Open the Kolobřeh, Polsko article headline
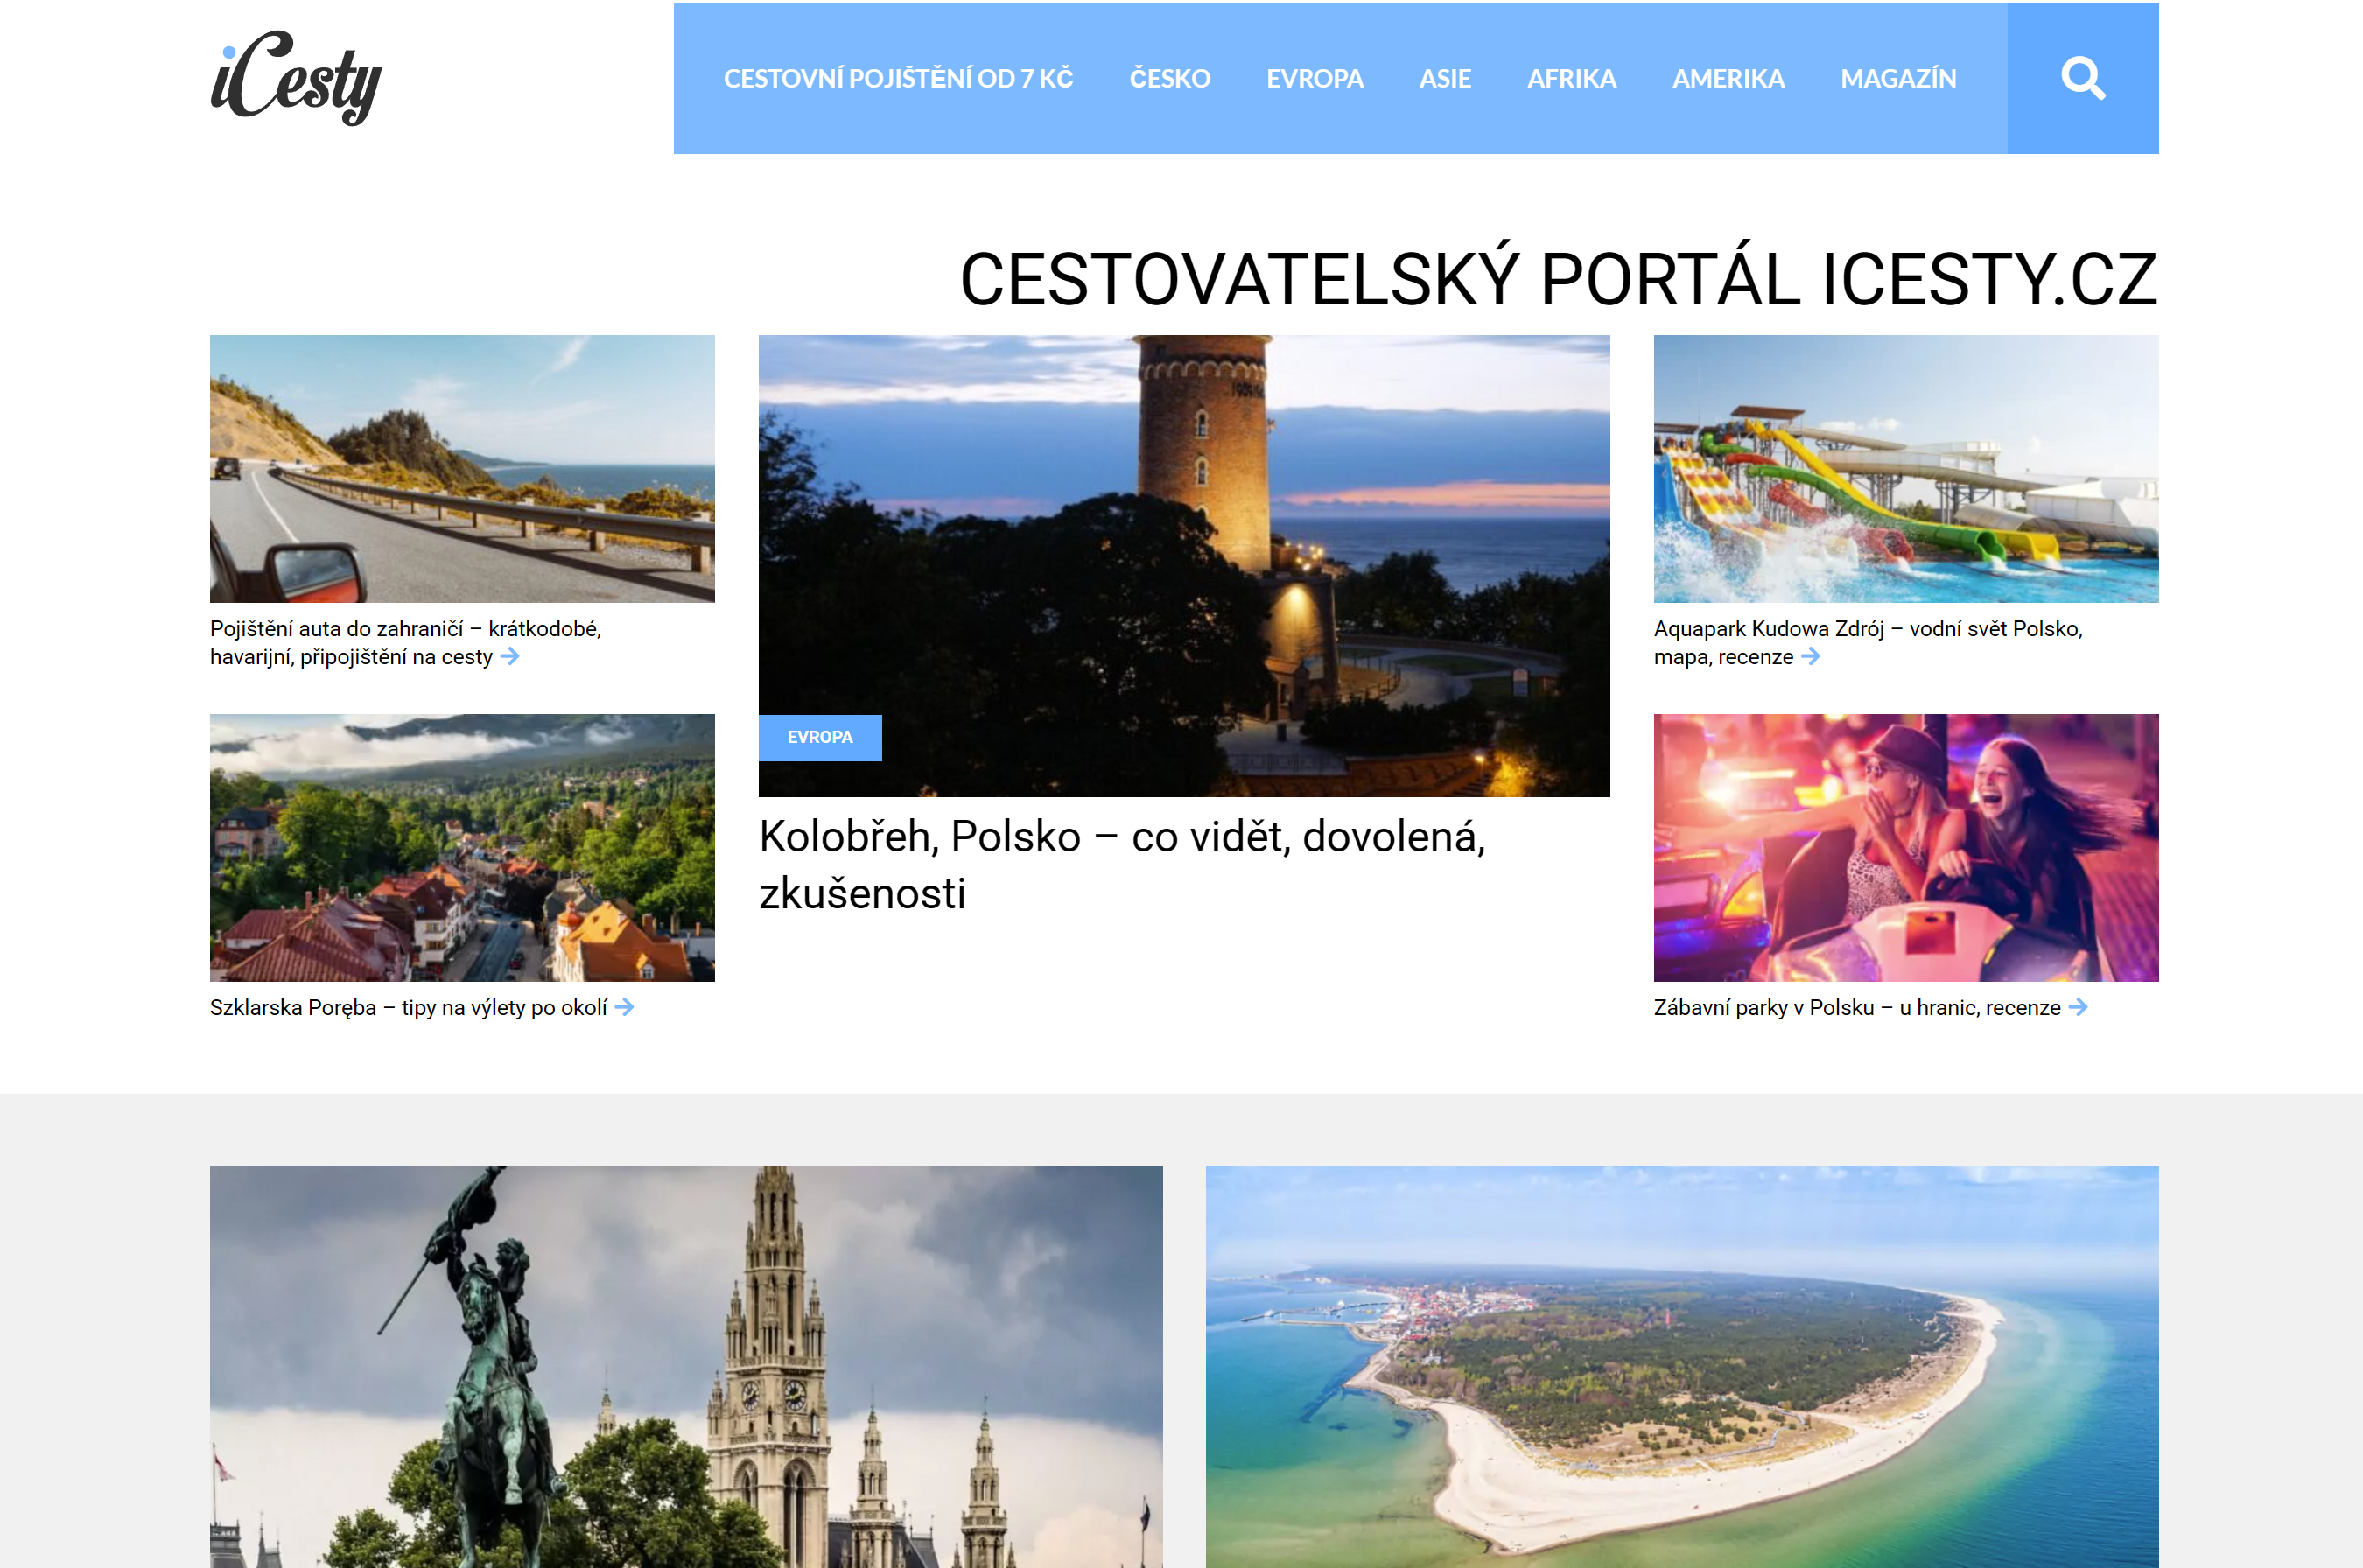This screenshot has height=1568, width=2363. [x=1122, y=864]
